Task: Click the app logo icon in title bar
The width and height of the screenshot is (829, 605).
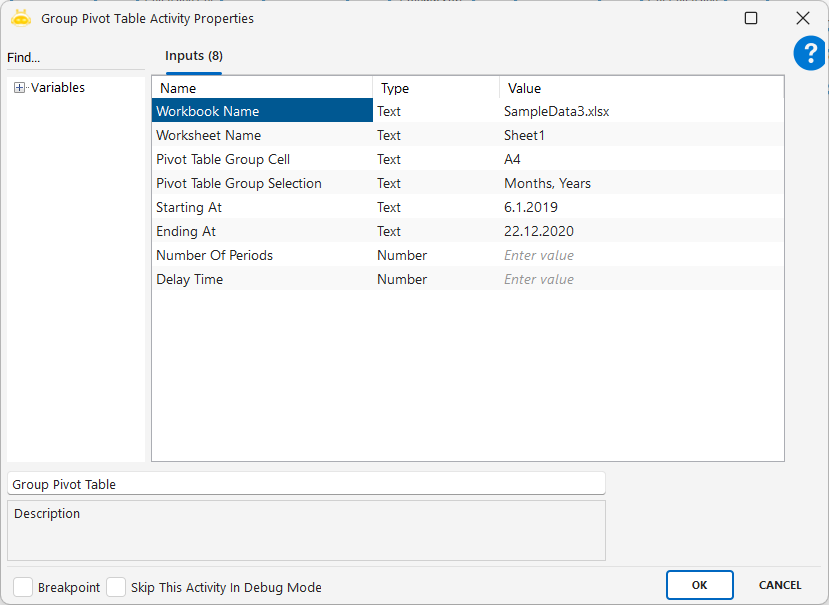Action: (21, 18)
